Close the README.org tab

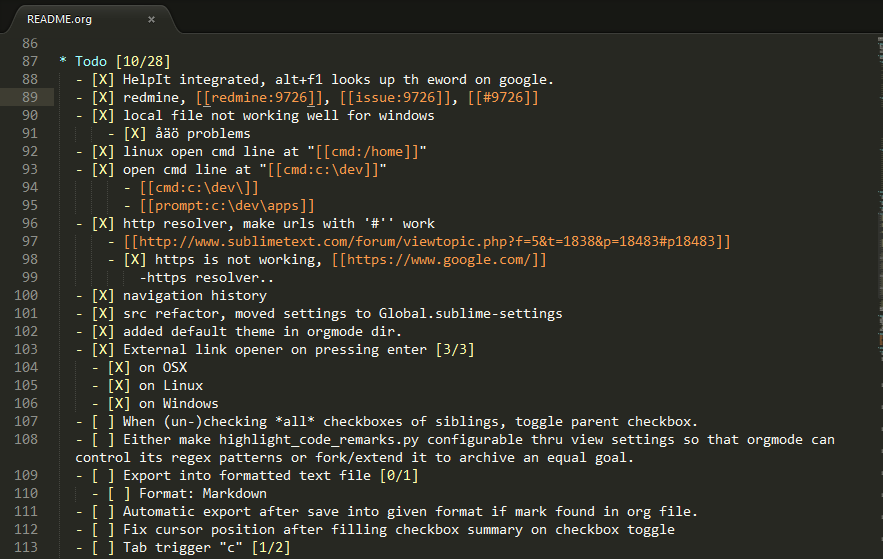[x=151, y=19]
